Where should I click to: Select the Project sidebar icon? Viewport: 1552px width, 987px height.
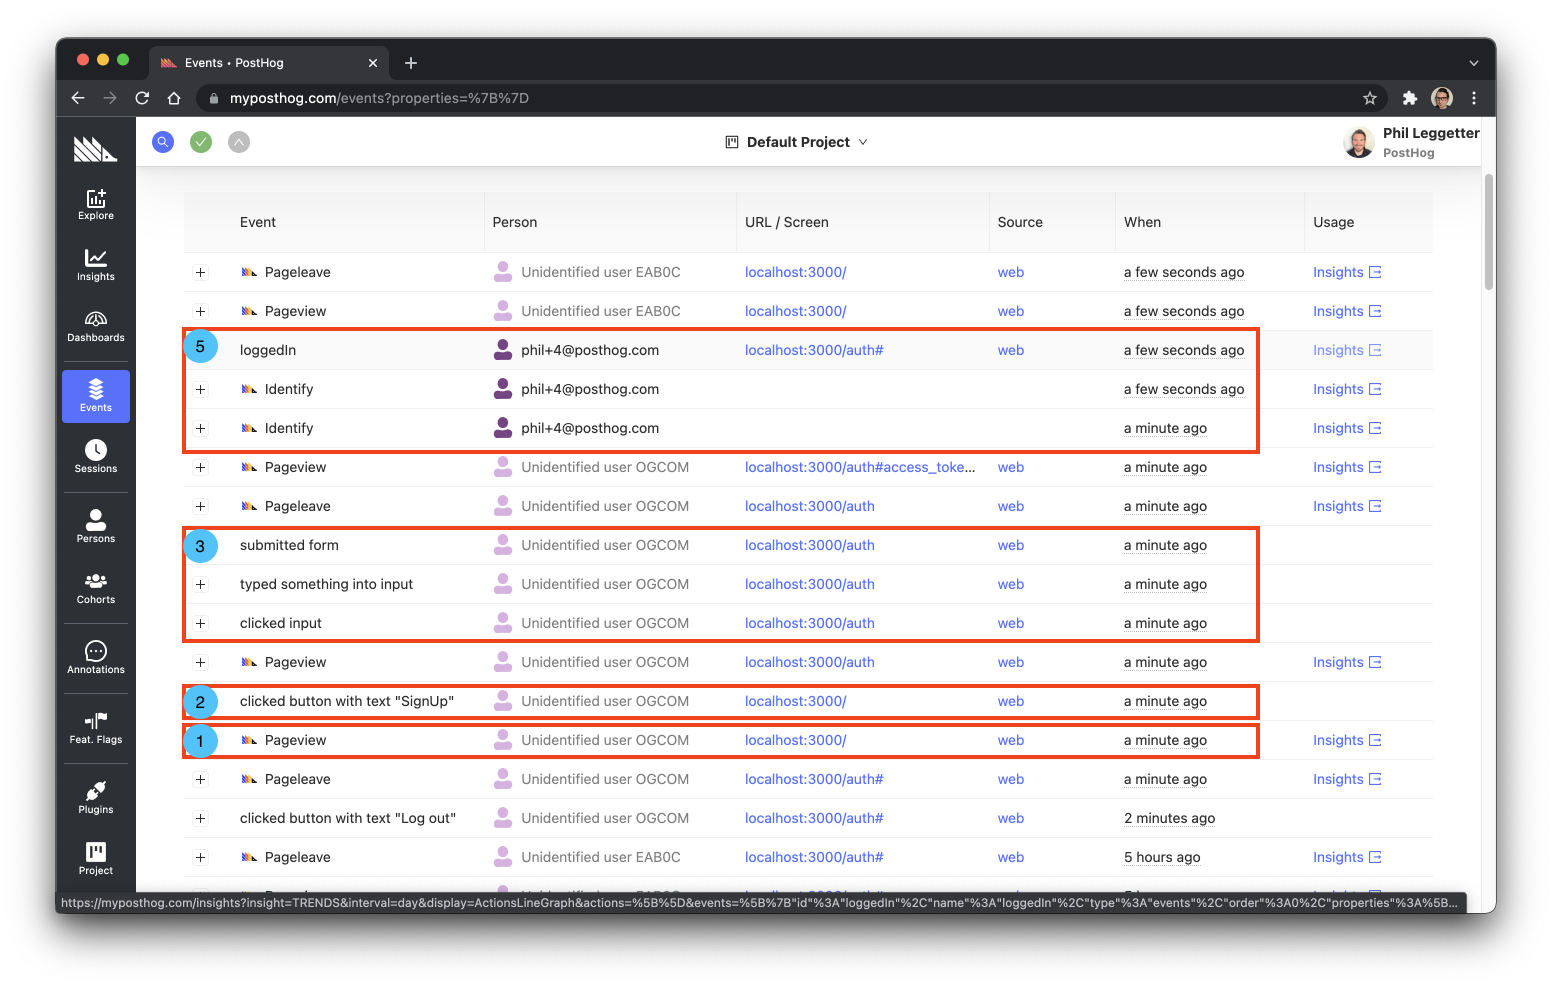(95, 858)
